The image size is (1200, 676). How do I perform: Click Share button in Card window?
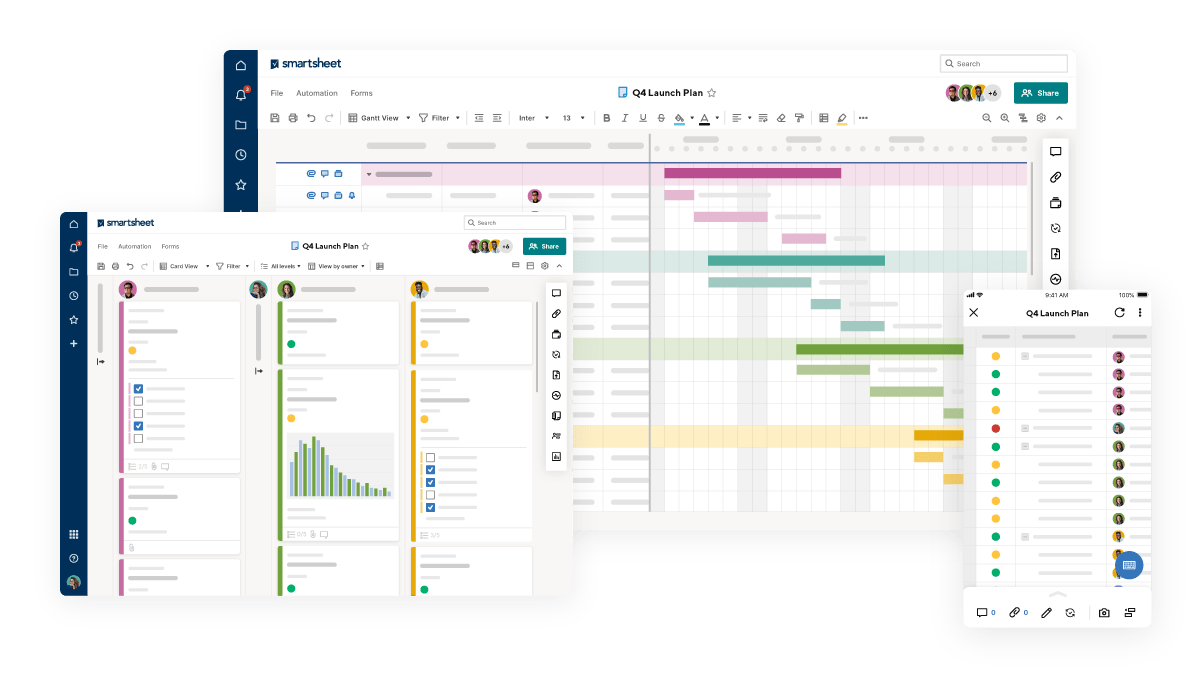[x=544, y=246]
